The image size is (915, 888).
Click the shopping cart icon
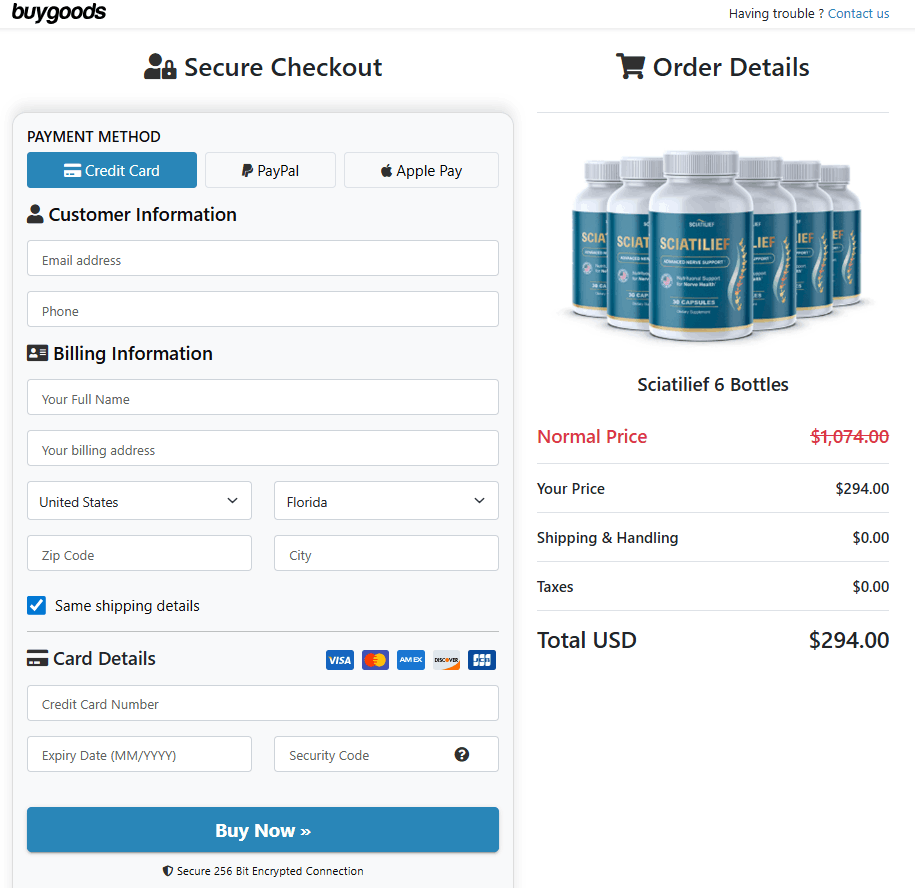click(x=630, y=67)
